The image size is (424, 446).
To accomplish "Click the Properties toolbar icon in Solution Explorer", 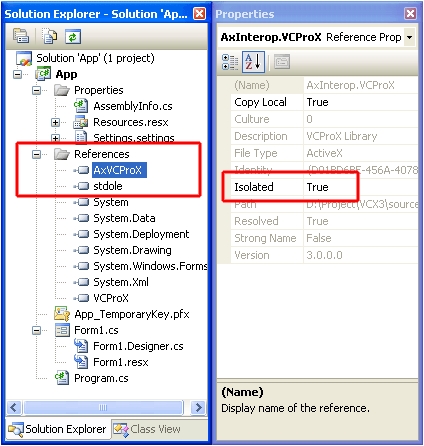I will 21,36.
